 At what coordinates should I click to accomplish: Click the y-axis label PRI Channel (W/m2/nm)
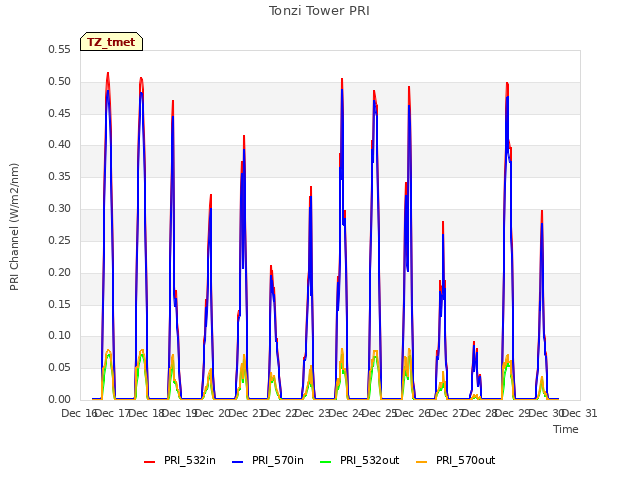14,227
